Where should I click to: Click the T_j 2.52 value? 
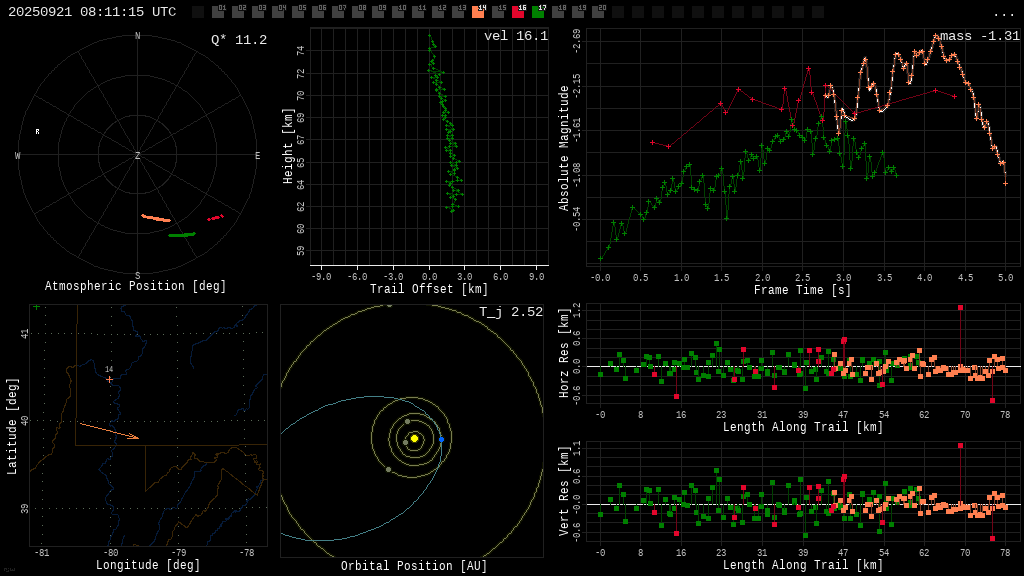[x=510, y=312]
